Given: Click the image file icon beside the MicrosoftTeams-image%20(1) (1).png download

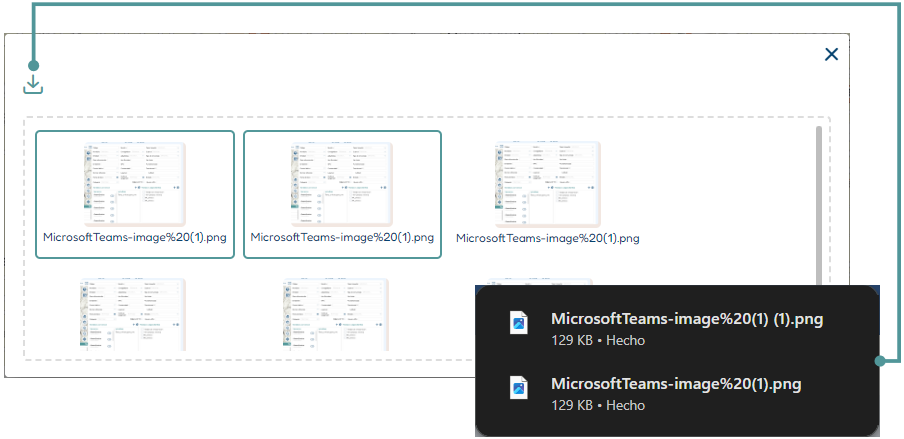Looking at the screenshot, I should [519, 322].
